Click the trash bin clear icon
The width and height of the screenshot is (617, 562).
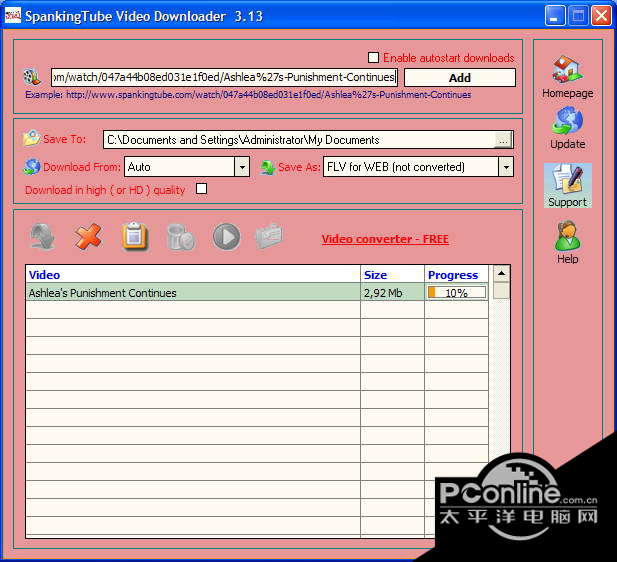point(181,237)
